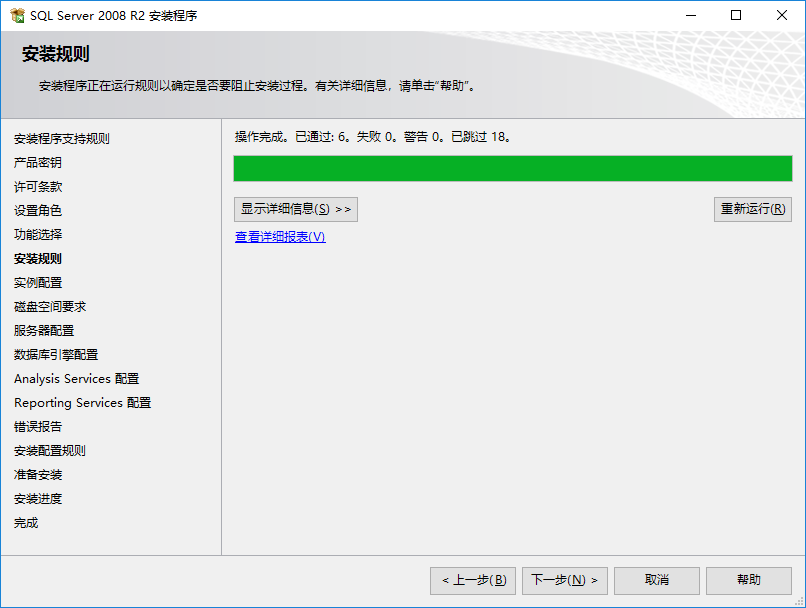Select Reporting Services 配置 step
806x608 pixels.
coord(83,403)
